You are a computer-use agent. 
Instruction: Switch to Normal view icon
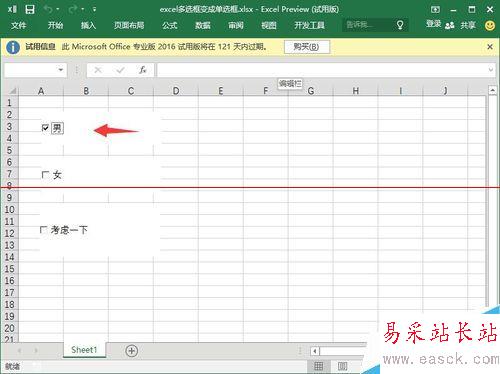(x=318, y=366)
